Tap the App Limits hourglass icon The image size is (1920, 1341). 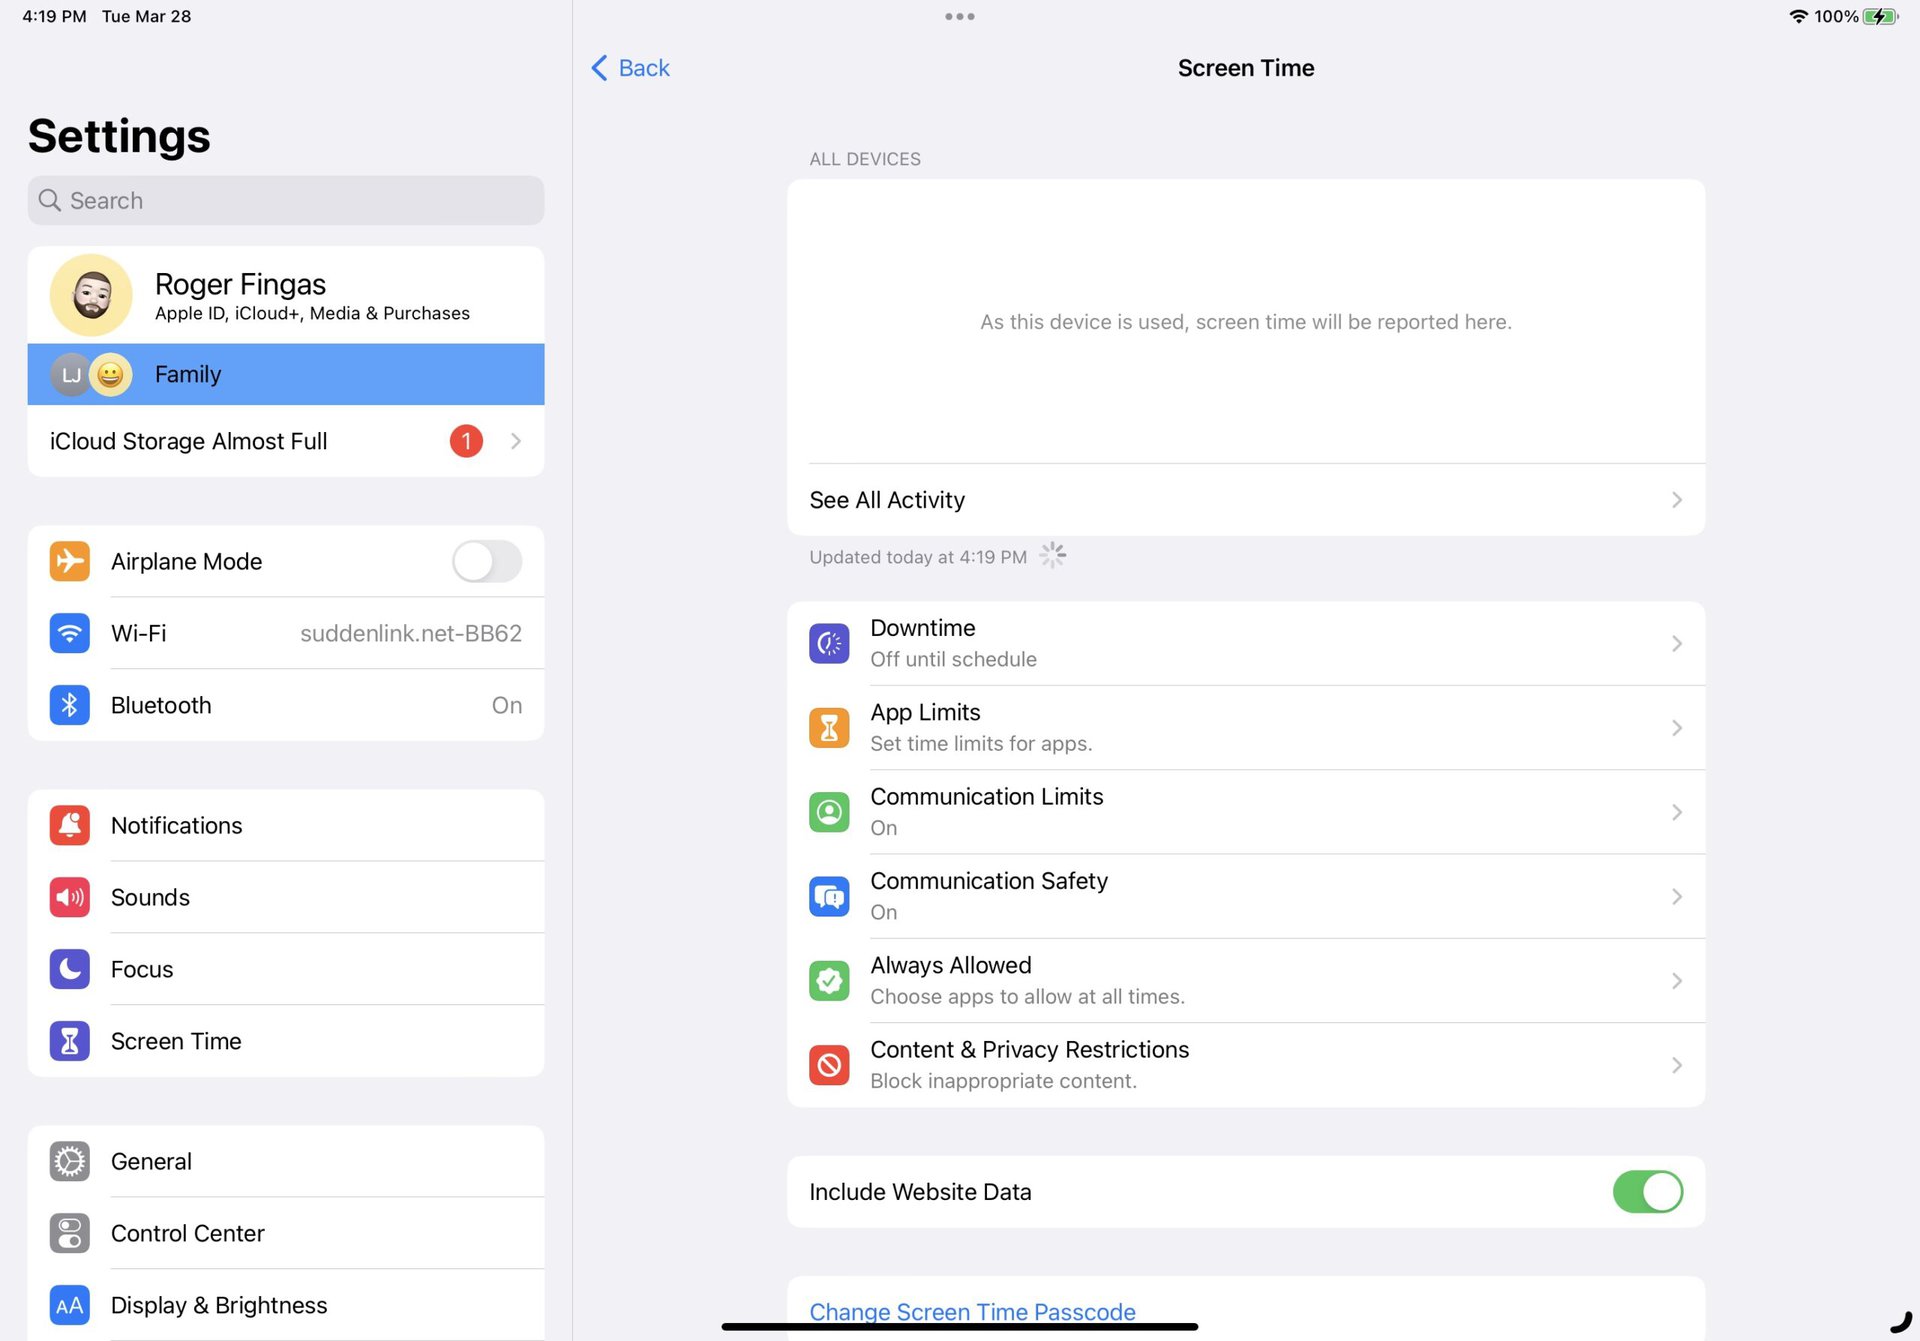pyautogui.click(x=829, y=727)
